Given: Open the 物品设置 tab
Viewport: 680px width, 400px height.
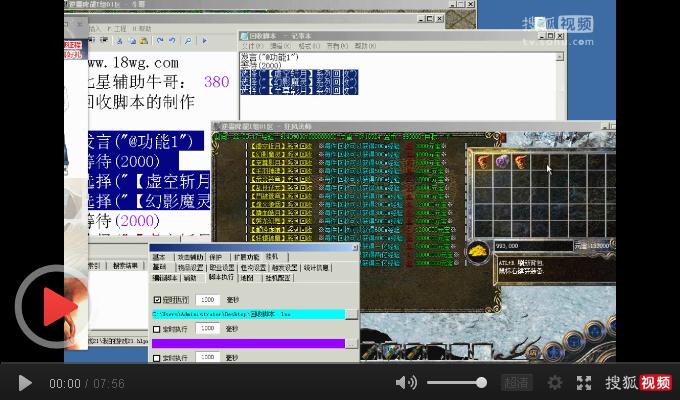Looking at the screenshot, I should click(191, 268).
